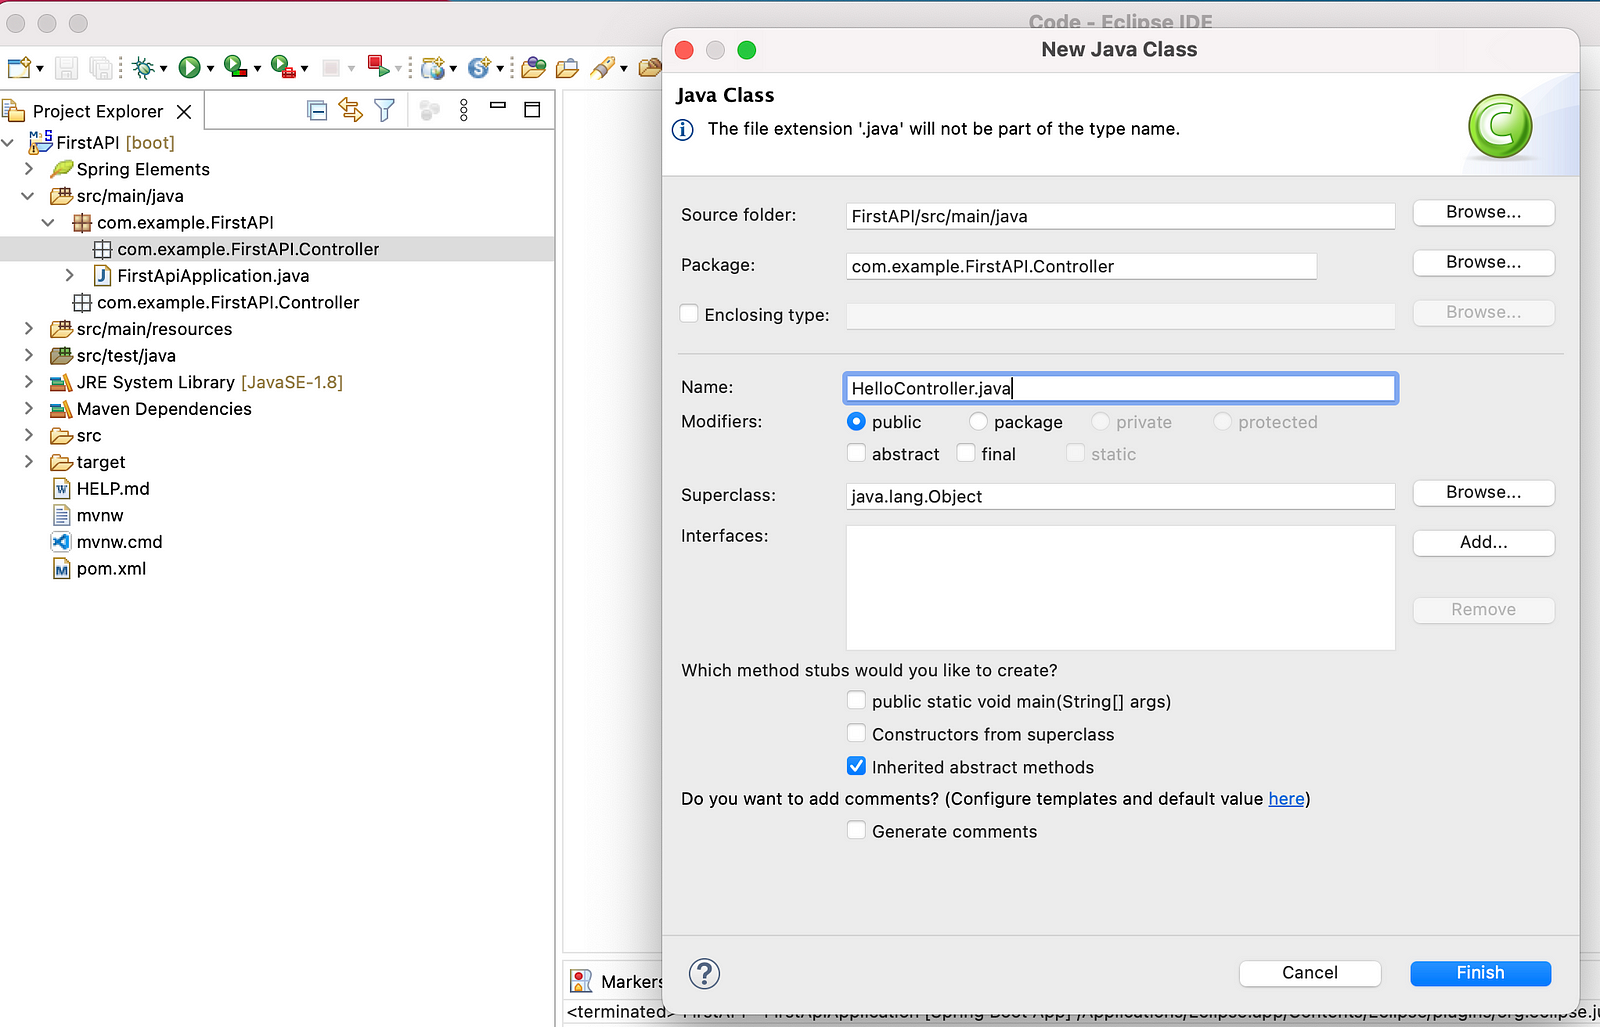Expand the JRE System Library node
The image size is (1600, 1027).
coord(29,382)
